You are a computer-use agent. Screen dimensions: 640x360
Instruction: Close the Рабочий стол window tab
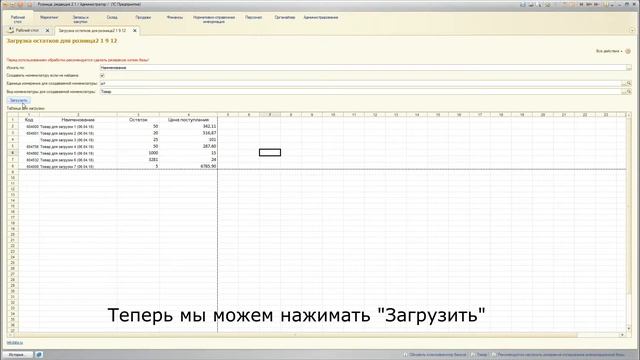click(x=47, y=31)
